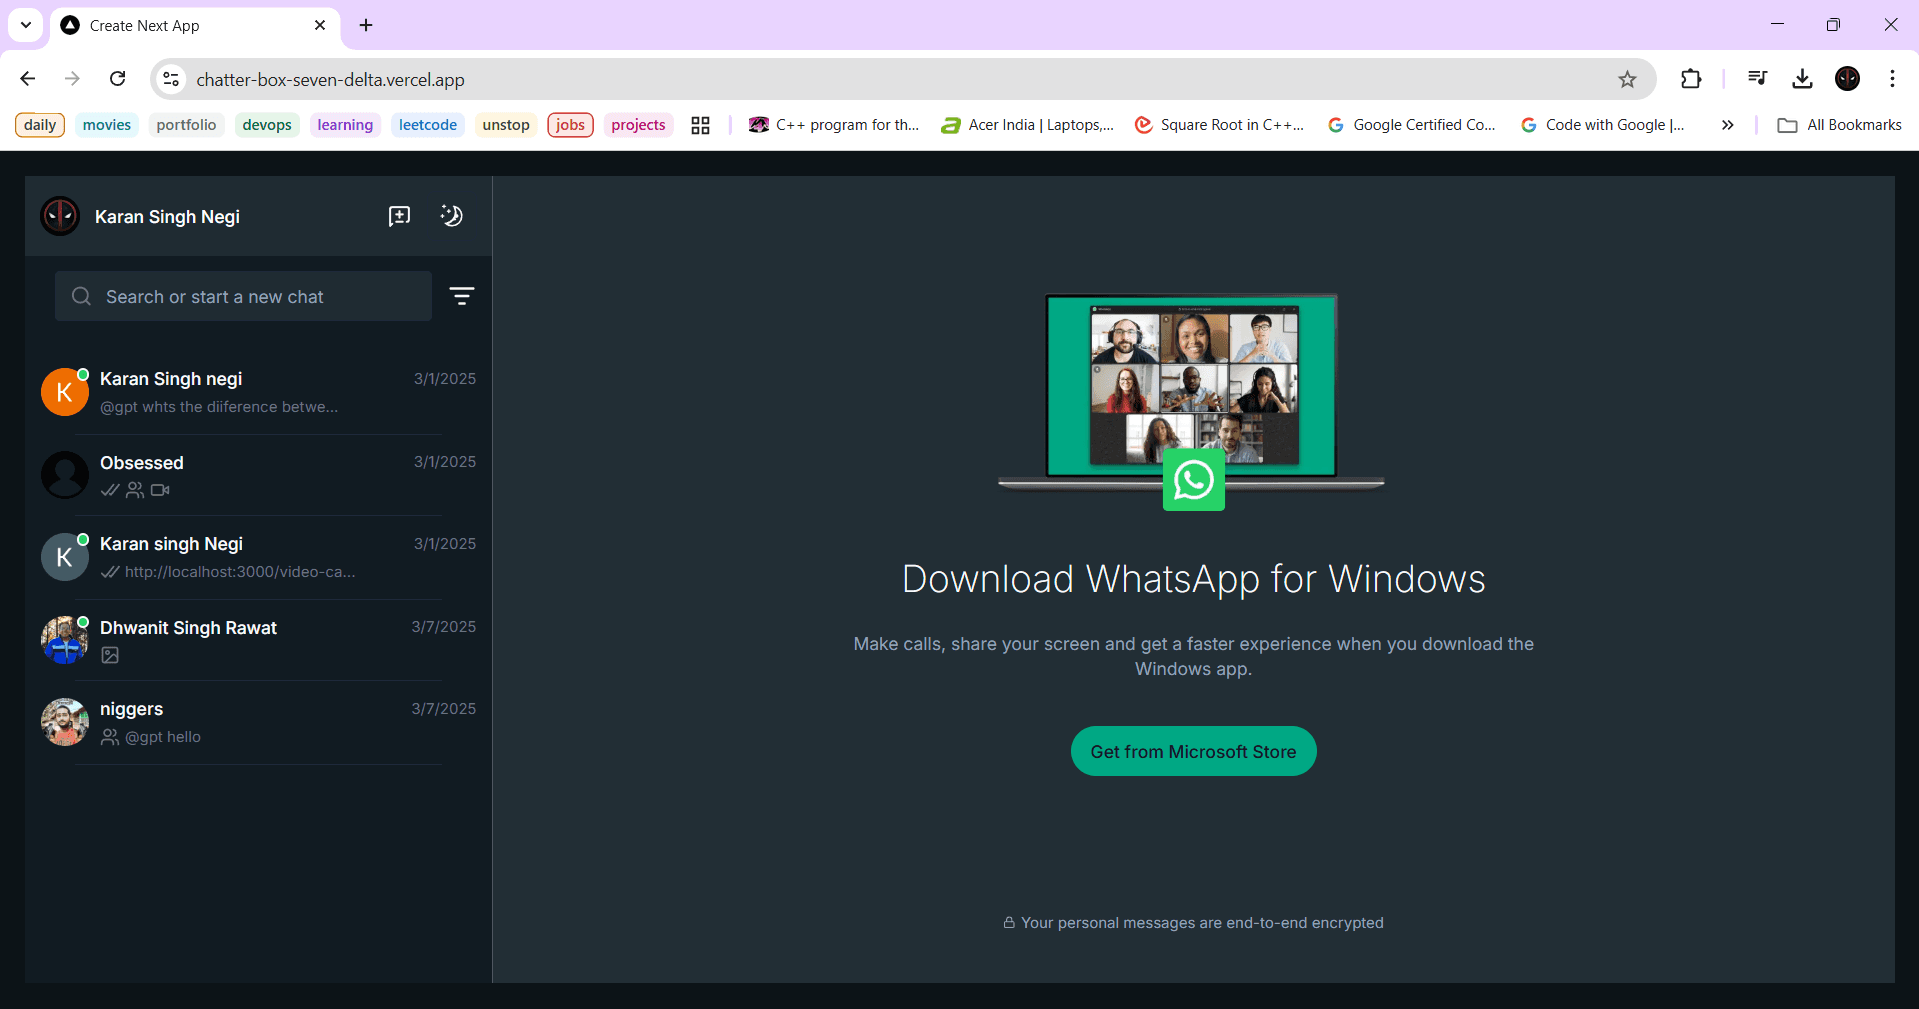This screenshot has width=1919, height=1009.
Task: Click the double-check ticks in the Obsessed row
Action: pos(110,490)
